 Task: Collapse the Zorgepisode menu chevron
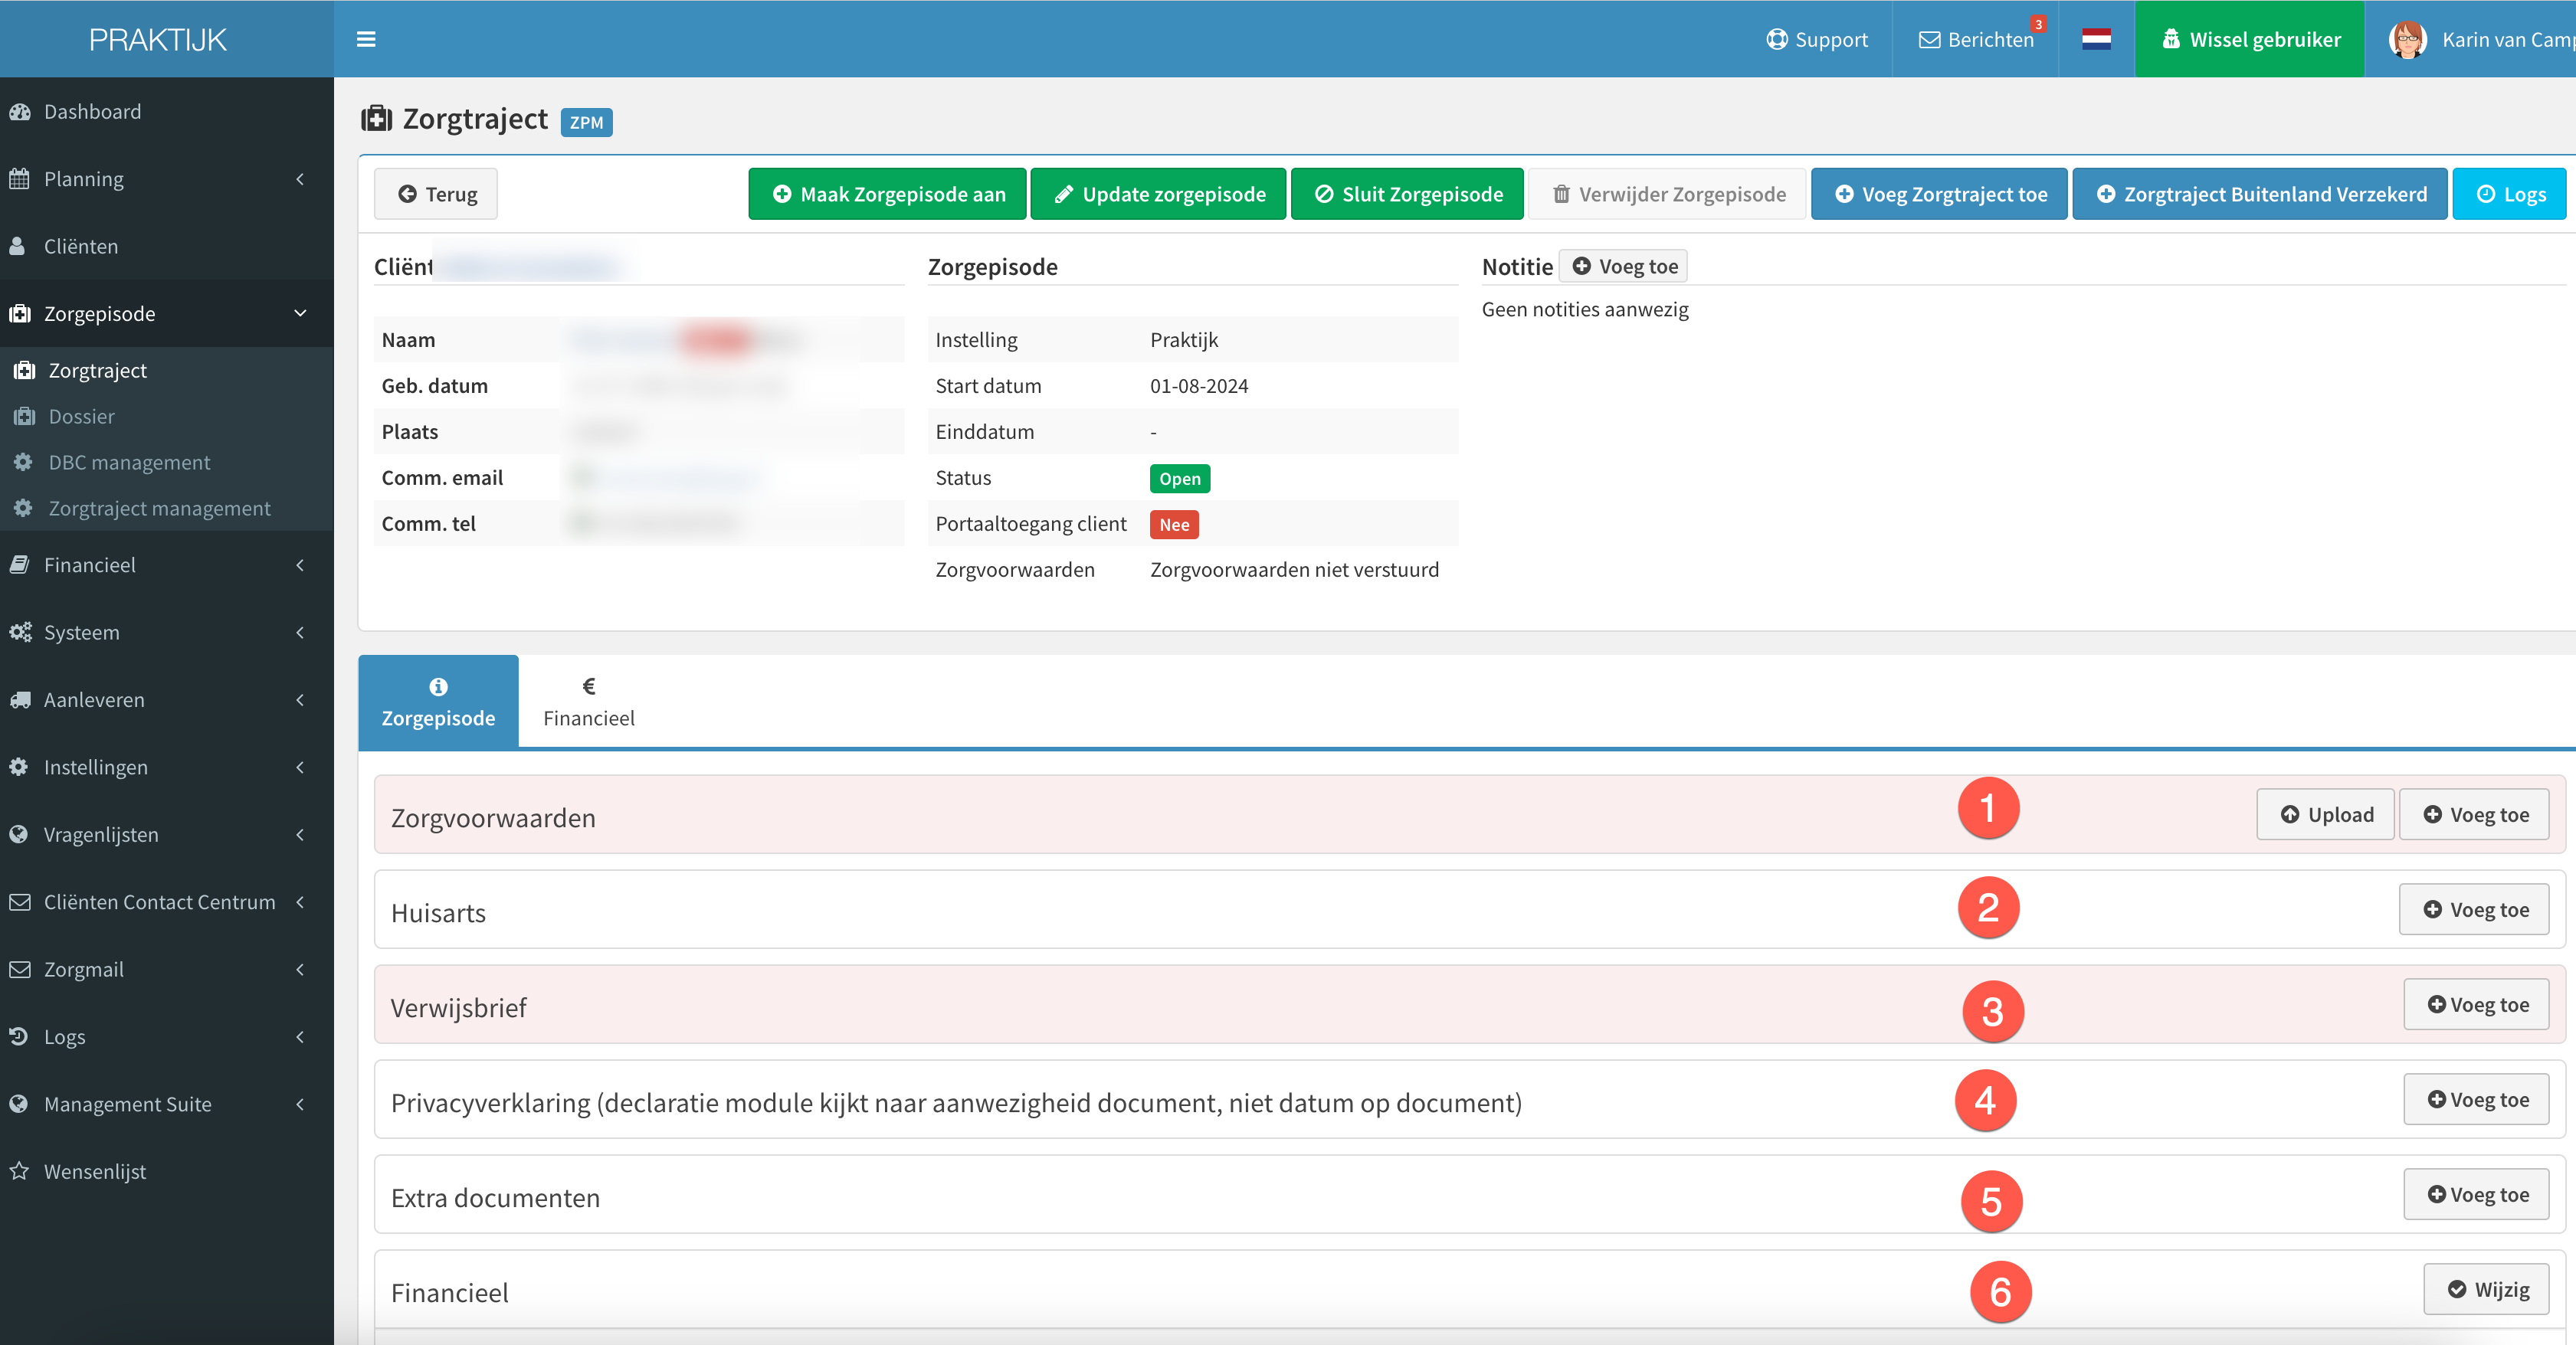(299, 313)
